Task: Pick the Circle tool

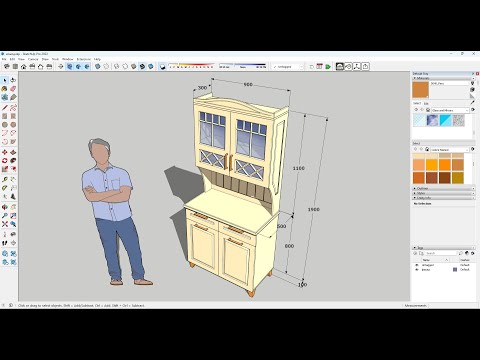Action: pos(5,125)
